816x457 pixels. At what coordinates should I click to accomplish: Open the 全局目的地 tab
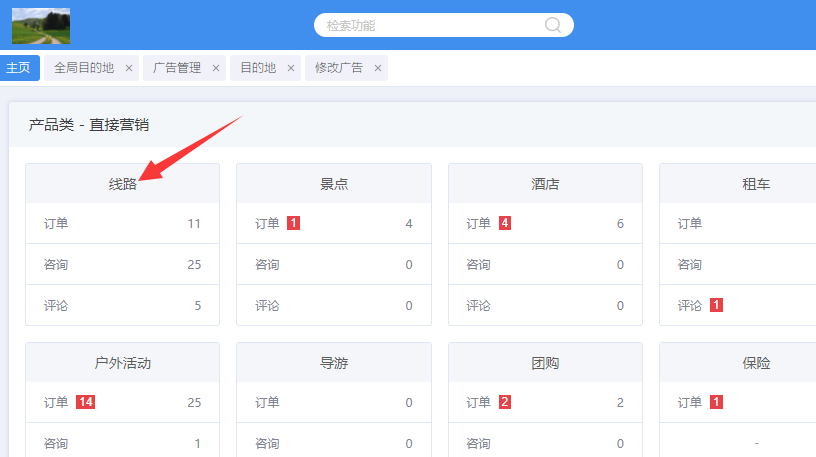click(x=83, y=68)
